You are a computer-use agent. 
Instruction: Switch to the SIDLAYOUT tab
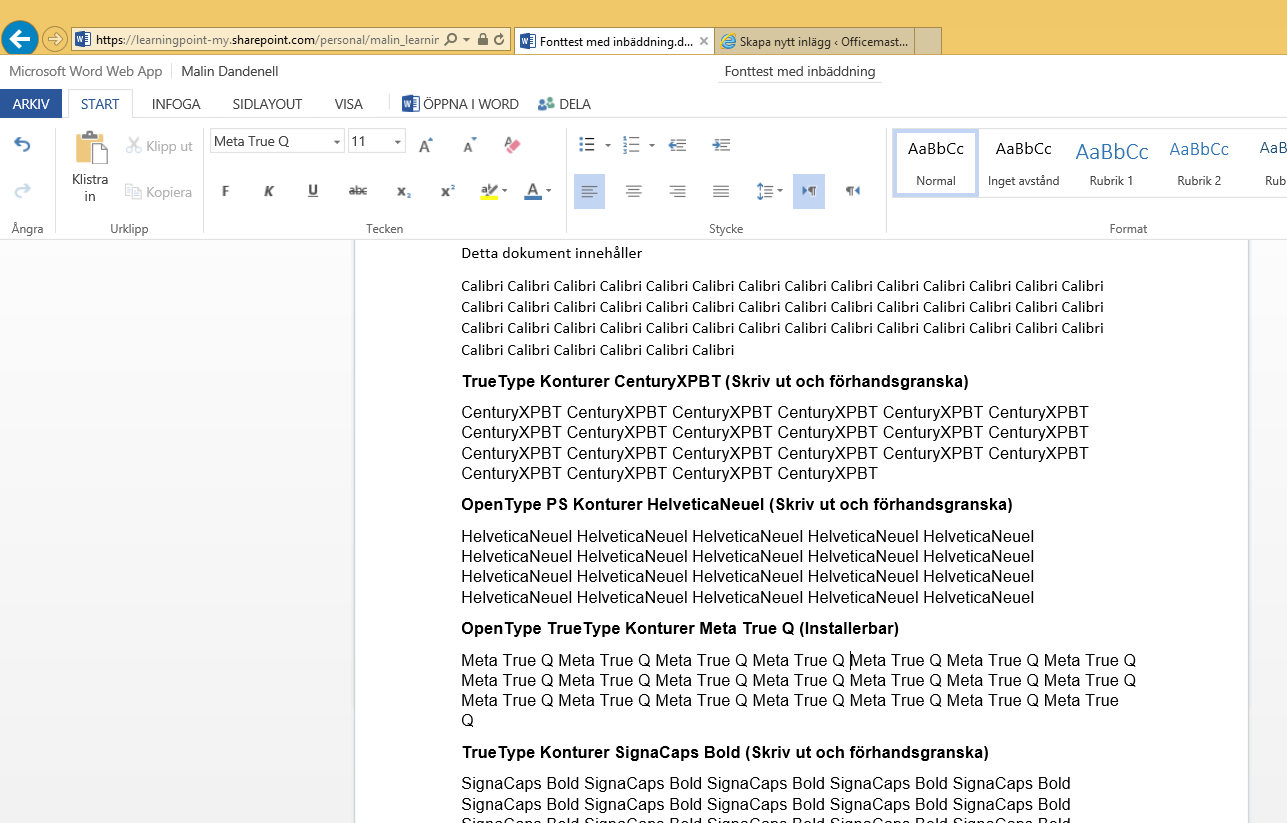pos(267,104)
